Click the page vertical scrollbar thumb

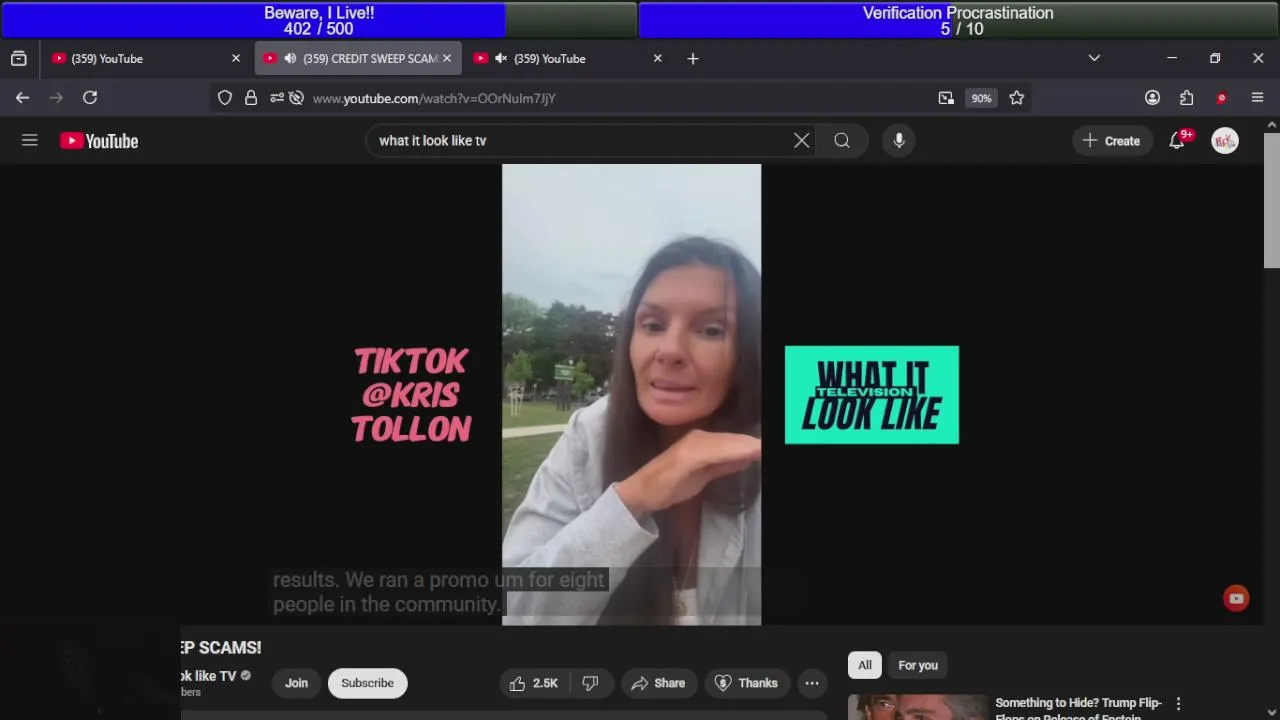[x=1271, y=200]
